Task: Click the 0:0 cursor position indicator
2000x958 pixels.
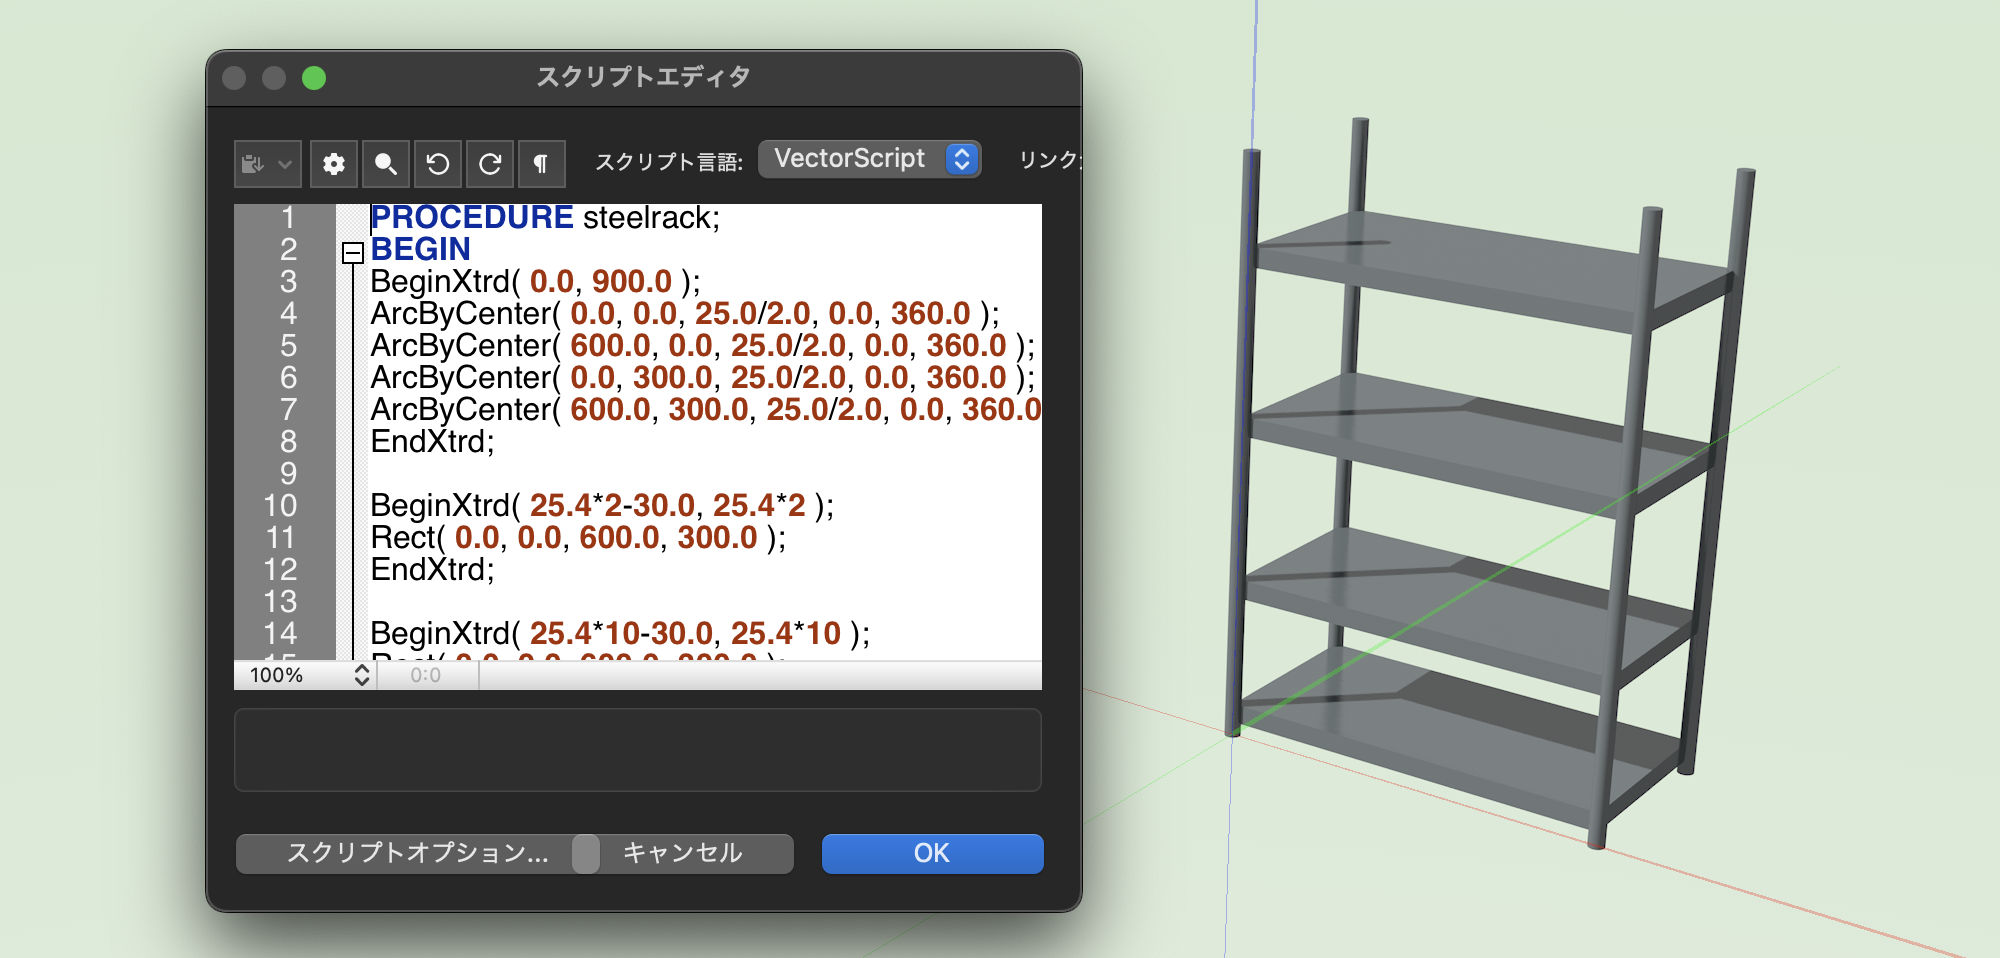Action: tap(426, 675)
